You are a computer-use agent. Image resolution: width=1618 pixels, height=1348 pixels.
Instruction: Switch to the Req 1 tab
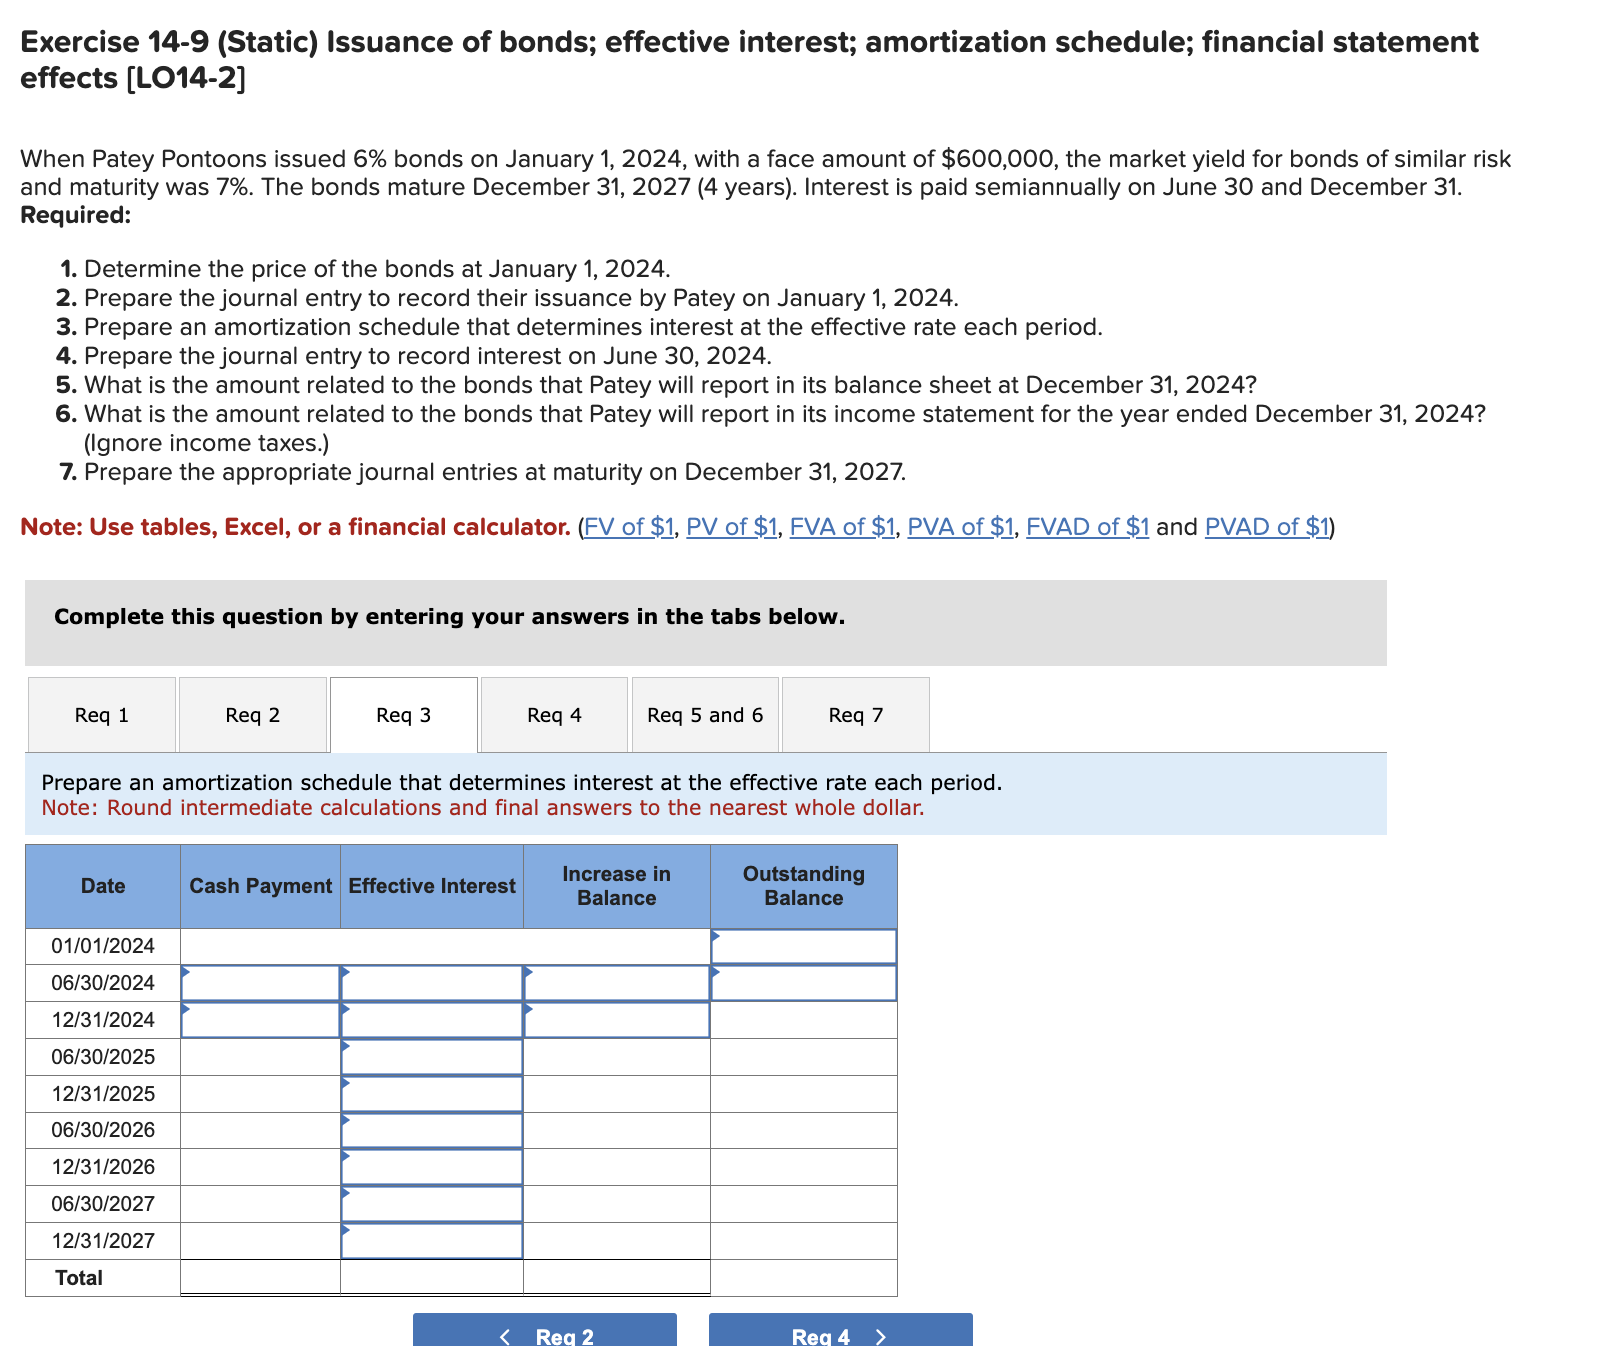(101, 714)
